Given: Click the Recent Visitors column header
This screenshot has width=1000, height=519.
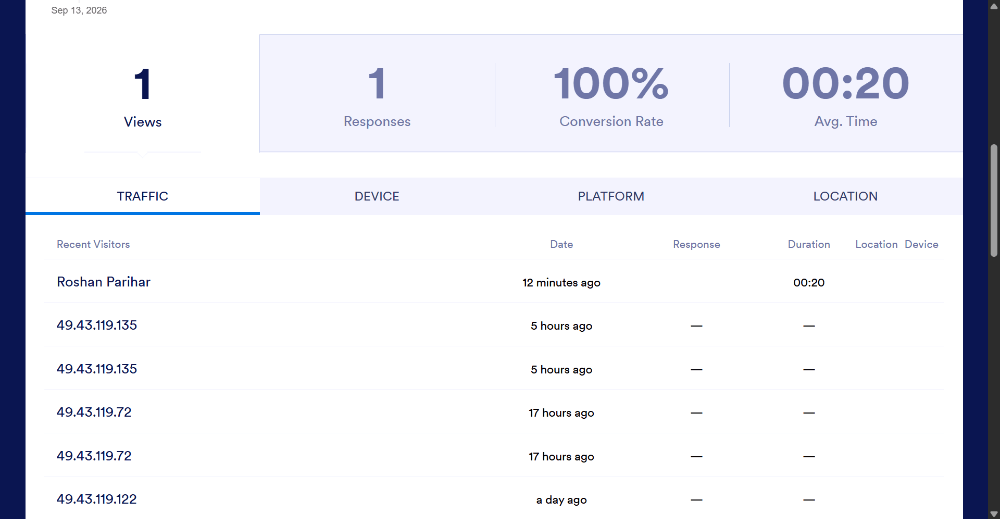Looking at the screenshot, I should coord(93,244).
